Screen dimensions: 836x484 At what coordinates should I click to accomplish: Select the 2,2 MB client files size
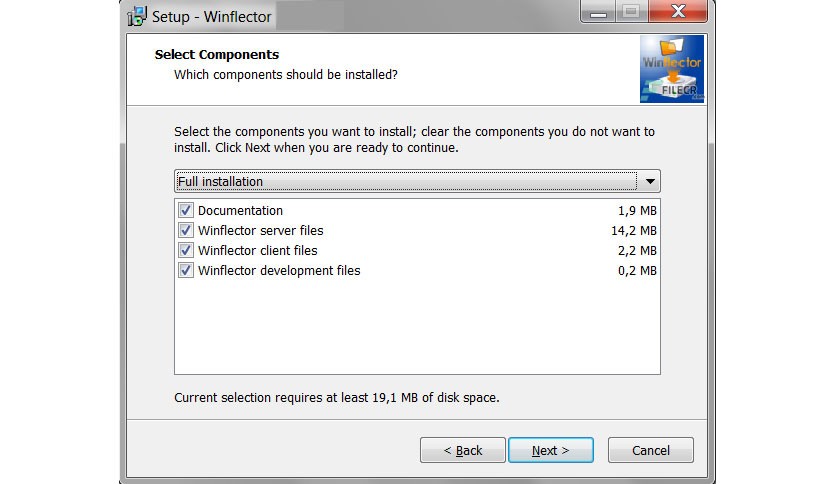[637, 251]
